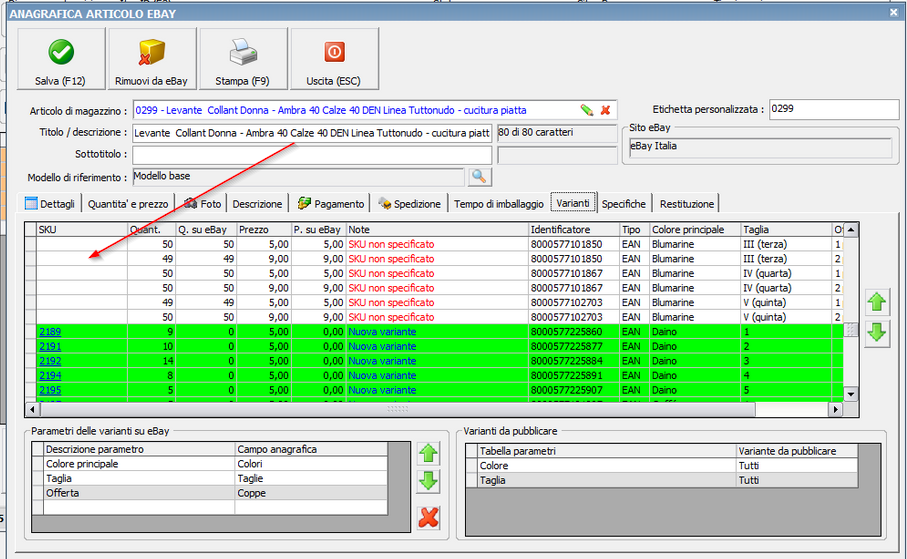Move parameter up with green arrow in Parametri panel
The height and width of the screenshot is (559, 907).
click(428, 453)
